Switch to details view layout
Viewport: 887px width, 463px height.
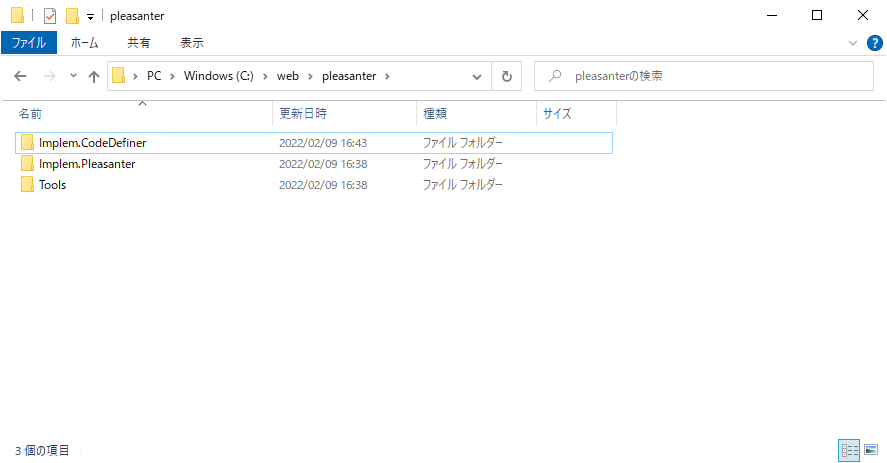[x=849, y=450]
